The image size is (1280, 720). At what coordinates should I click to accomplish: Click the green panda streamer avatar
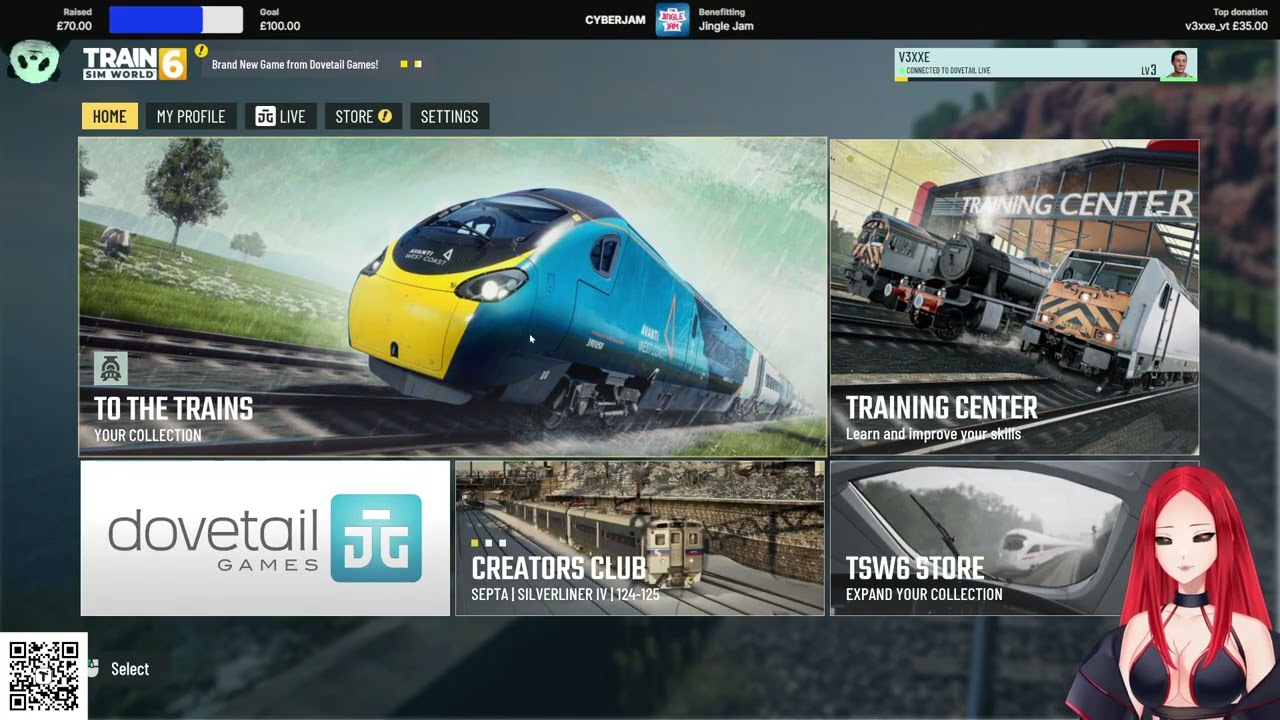tap(35, 62)
